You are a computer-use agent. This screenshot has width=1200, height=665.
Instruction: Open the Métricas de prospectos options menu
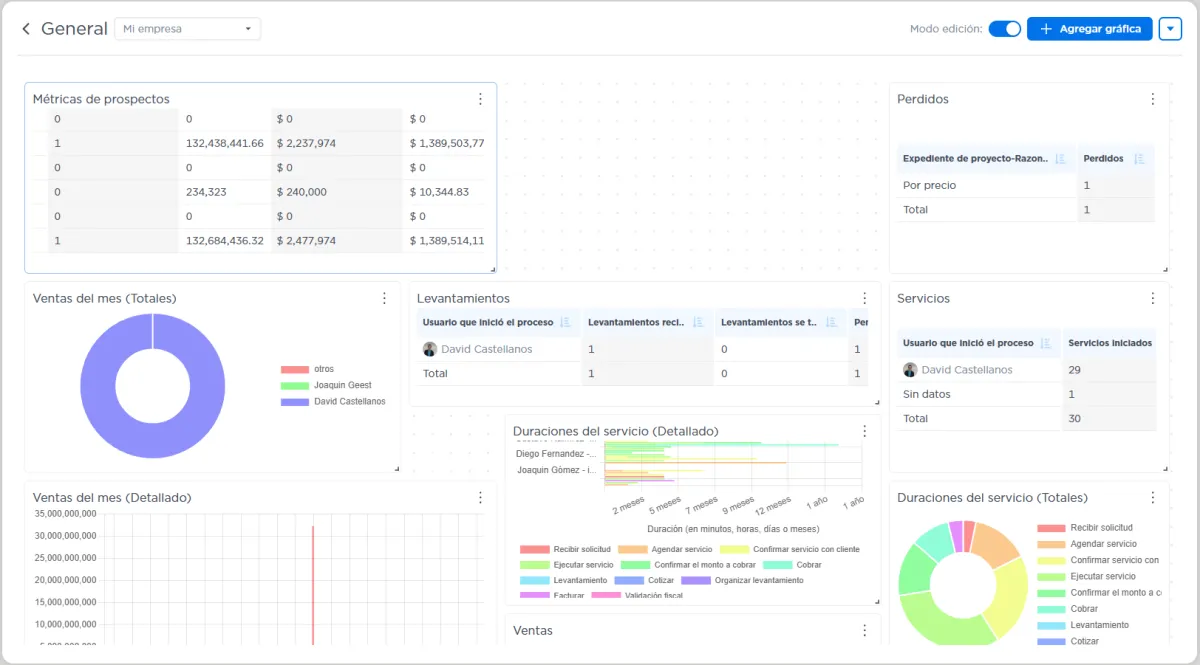480,99
